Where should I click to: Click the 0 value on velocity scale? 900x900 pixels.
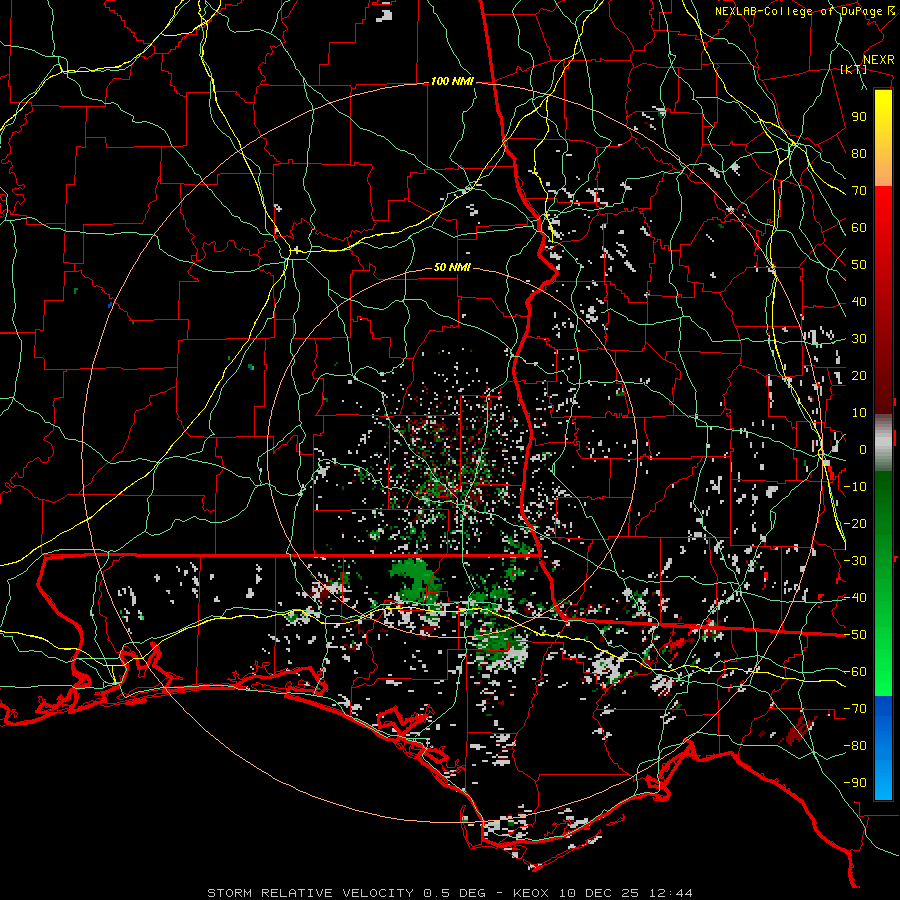point(863,450)
